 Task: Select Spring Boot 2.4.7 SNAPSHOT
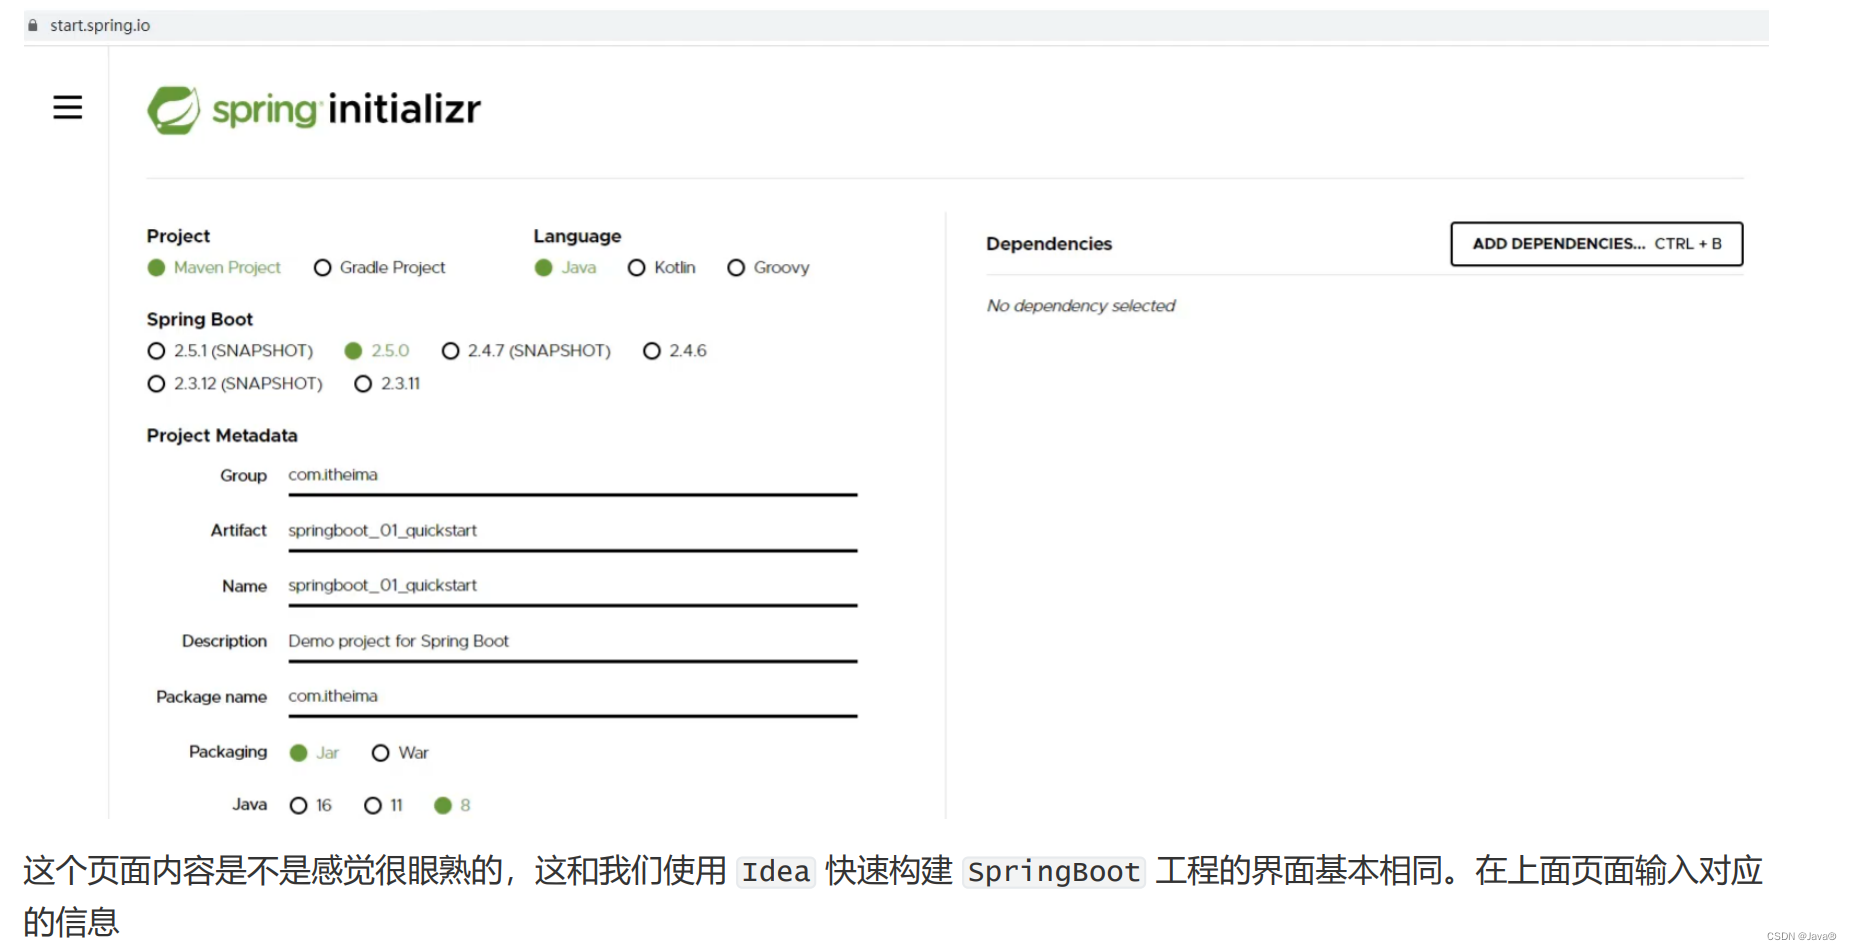[451, 350]
